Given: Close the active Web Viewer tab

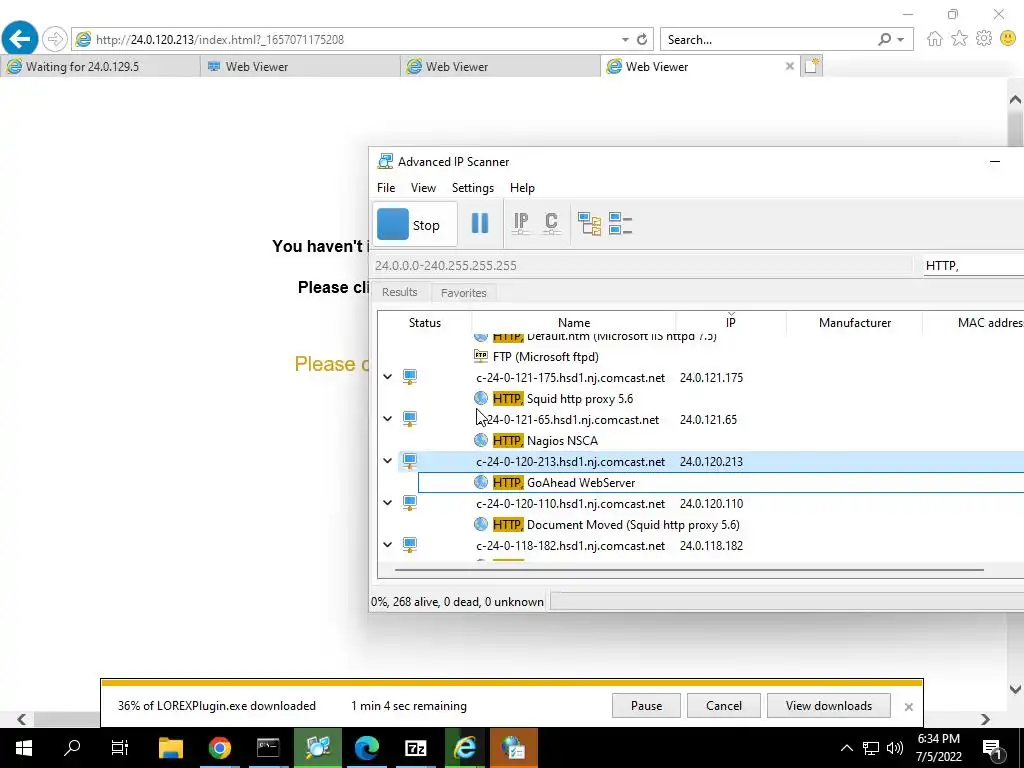Looking at the screenshot, I should (x=789, y=66).
